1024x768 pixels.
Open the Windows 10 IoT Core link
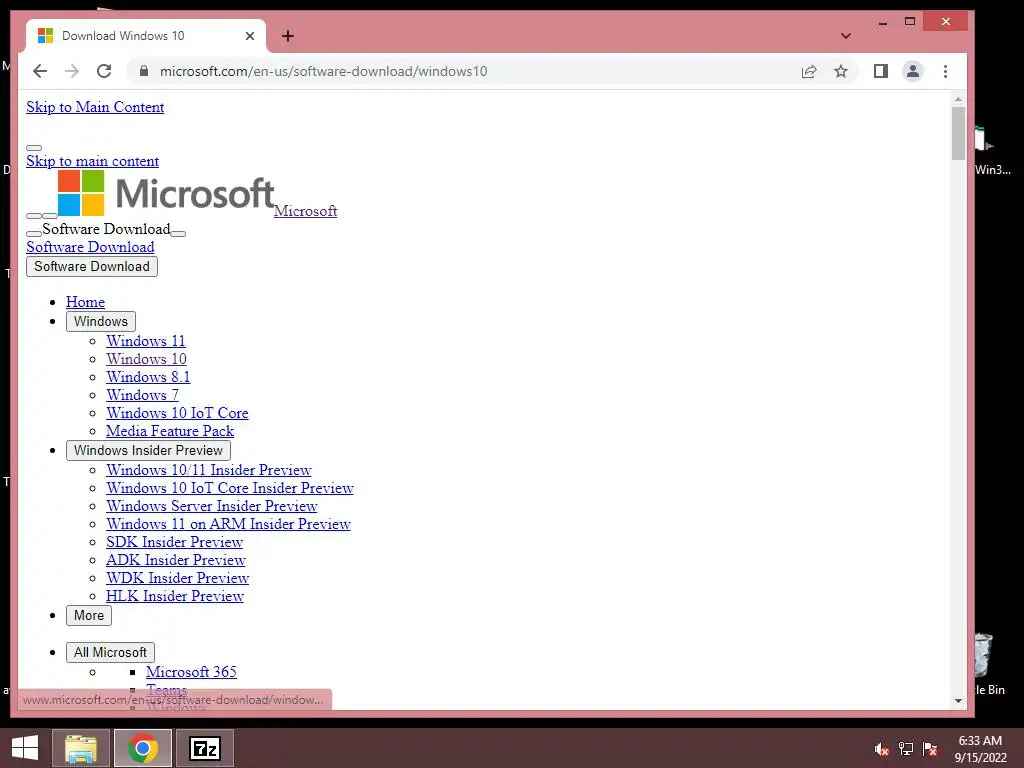(178, 413)
